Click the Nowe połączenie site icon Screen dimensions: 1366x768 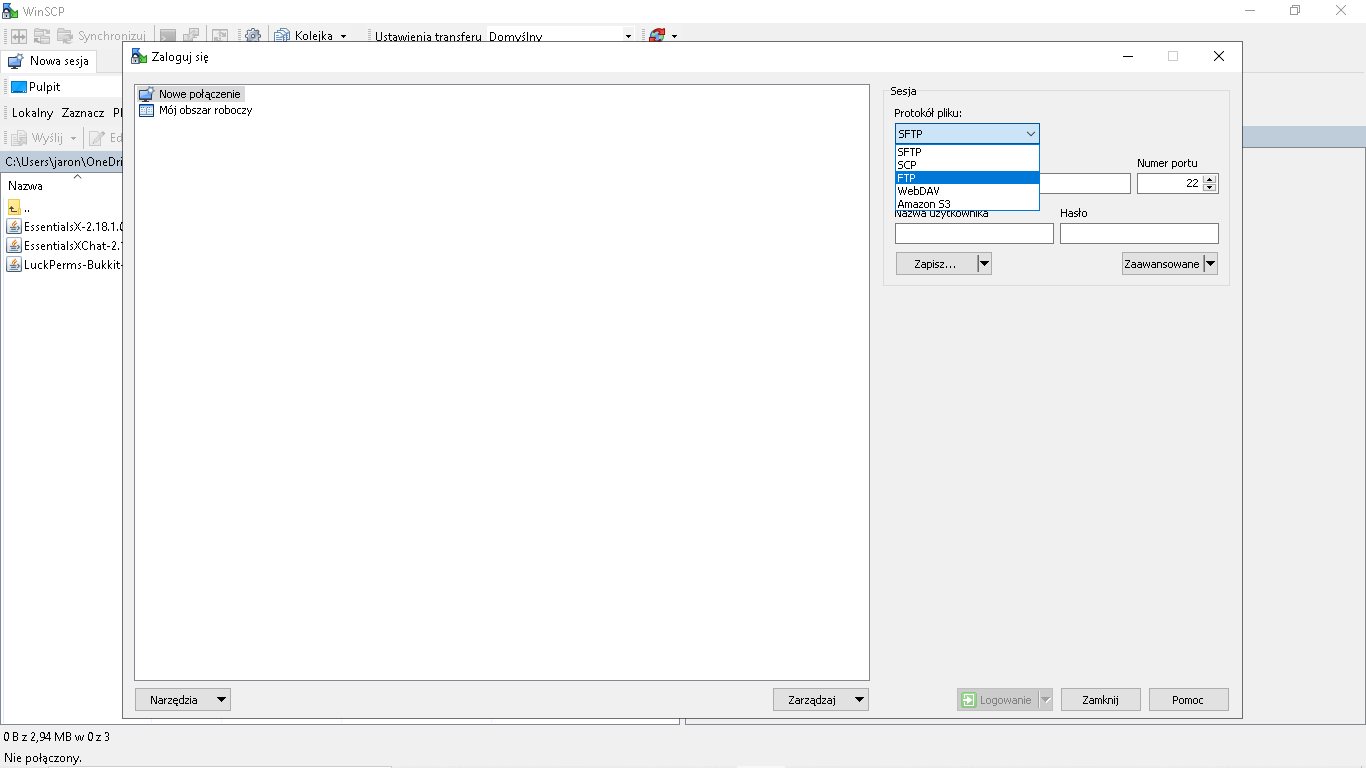click(147, 94)
